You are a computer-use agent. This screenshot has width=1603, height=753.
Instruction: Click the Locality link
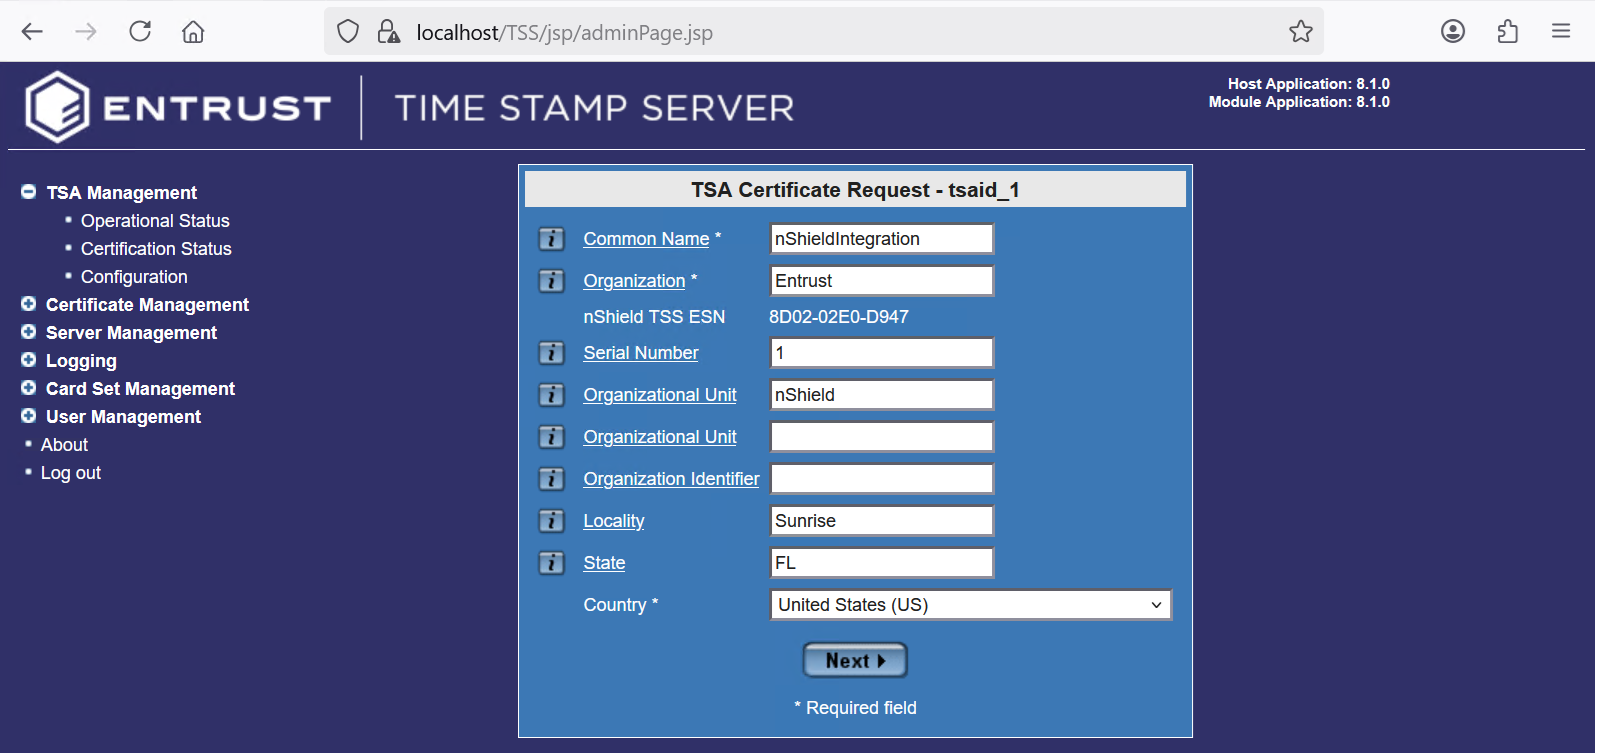coord(614,521)
